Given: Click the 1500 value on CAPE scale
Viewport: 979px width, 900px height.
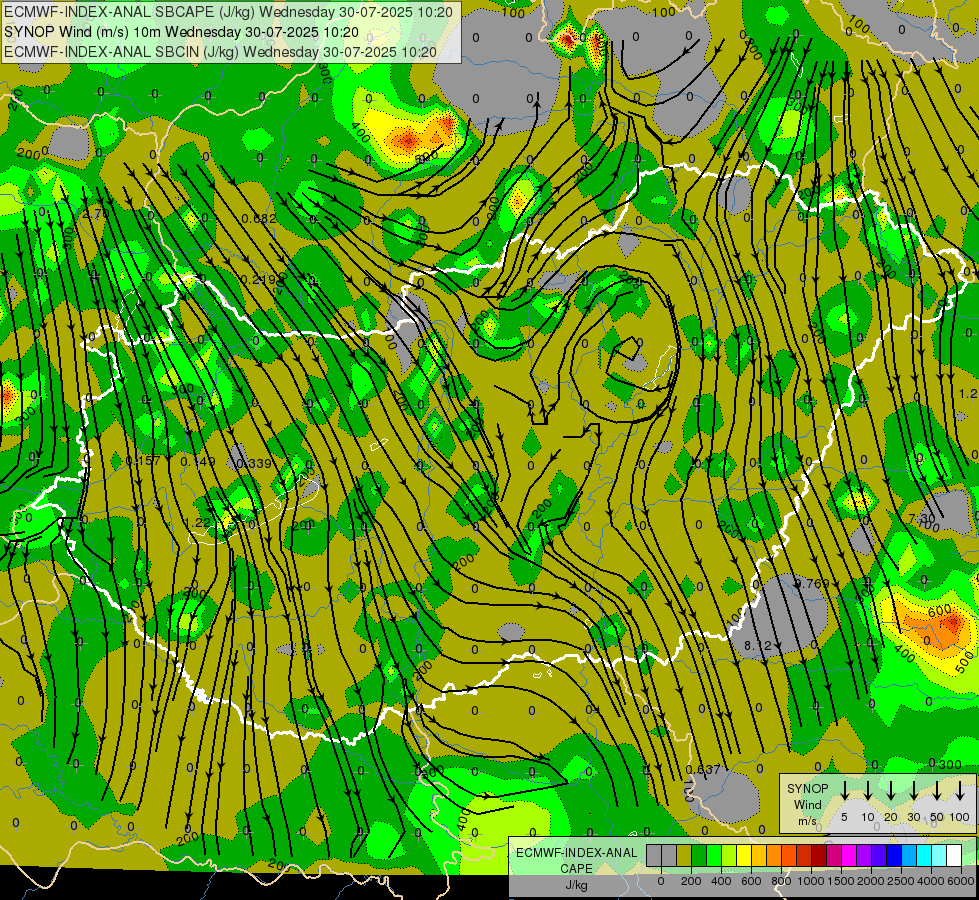Looking at the screenshot, I should pos(841,881).
